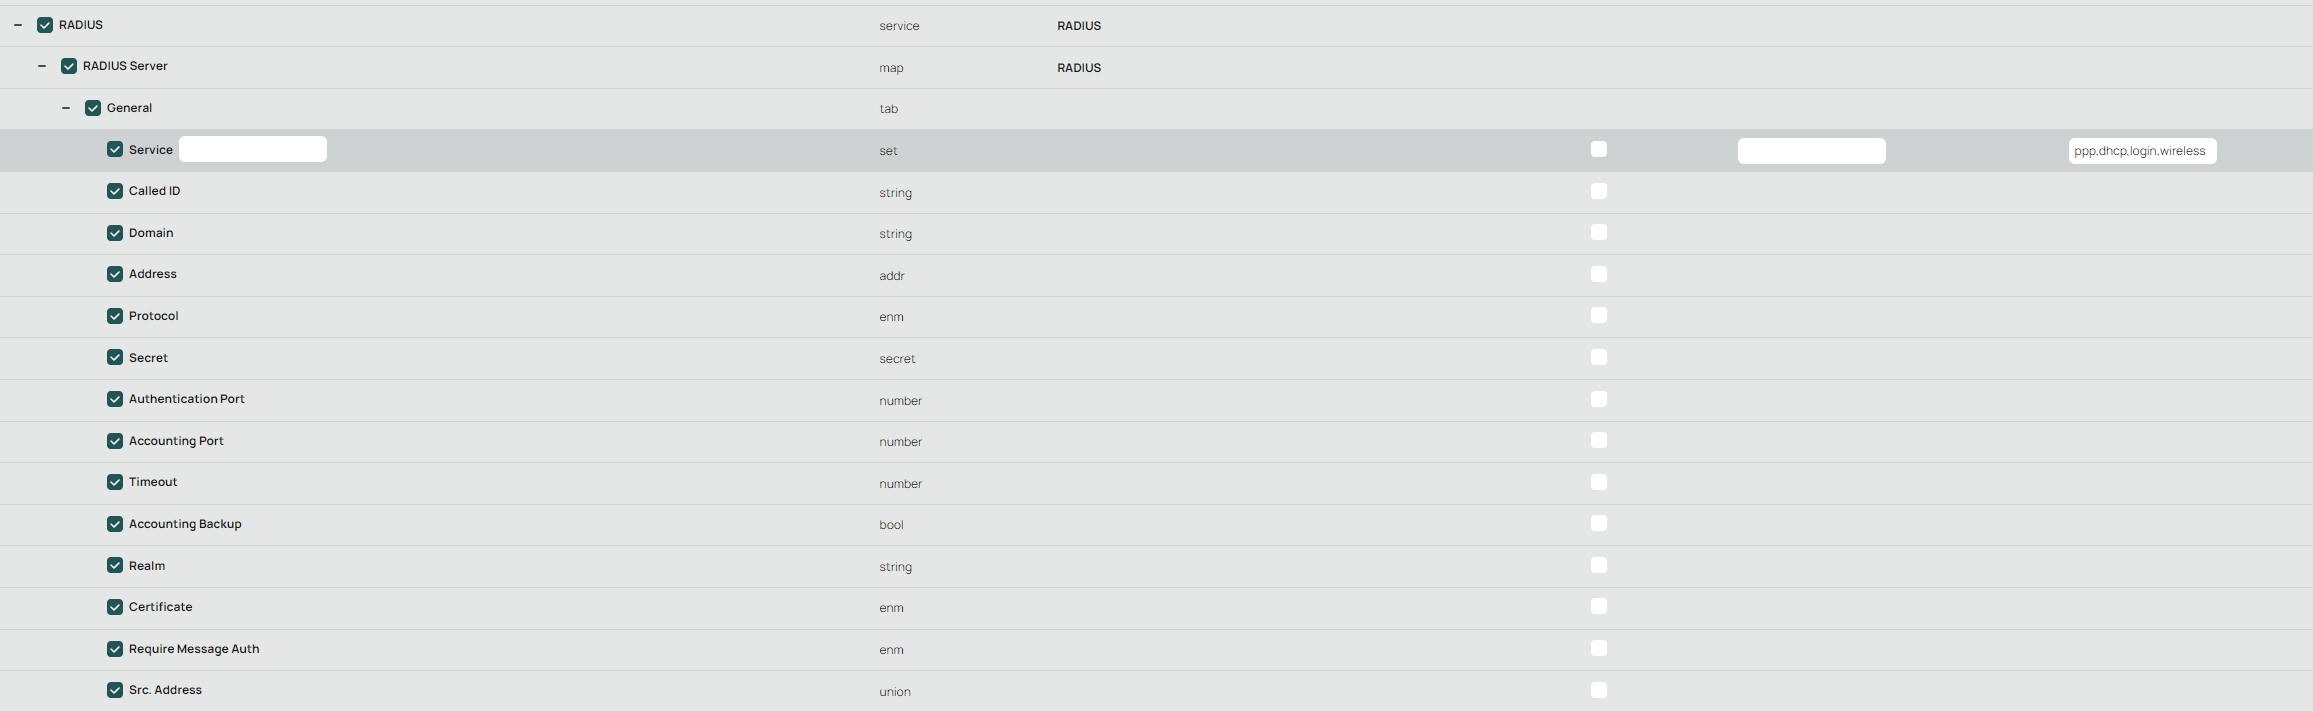Image resolution: width=2313 pixels, height=711 pixels.
Task: Uncheck the Certificate green checkbox
Action: (x=115, y=607)
